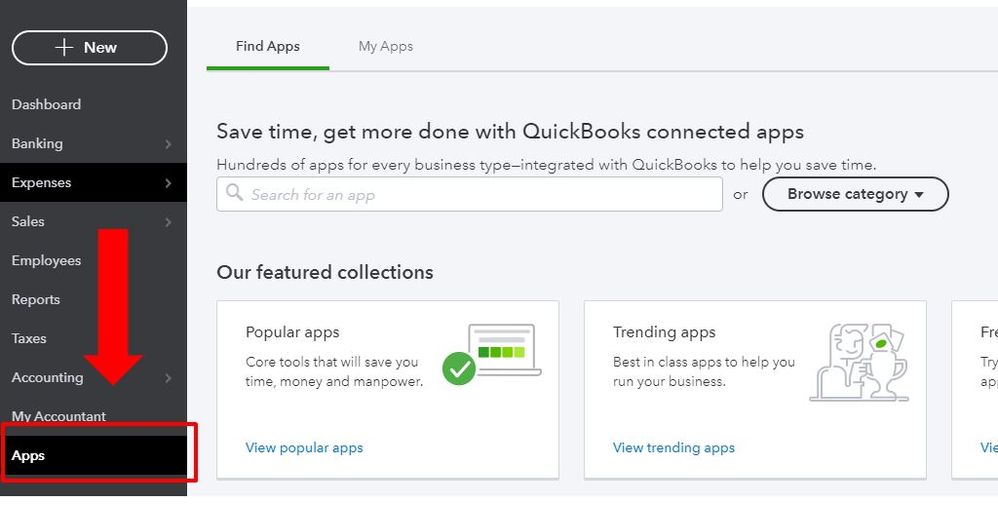Click the View trending apps link
The image size is (998, 506).
673,447
